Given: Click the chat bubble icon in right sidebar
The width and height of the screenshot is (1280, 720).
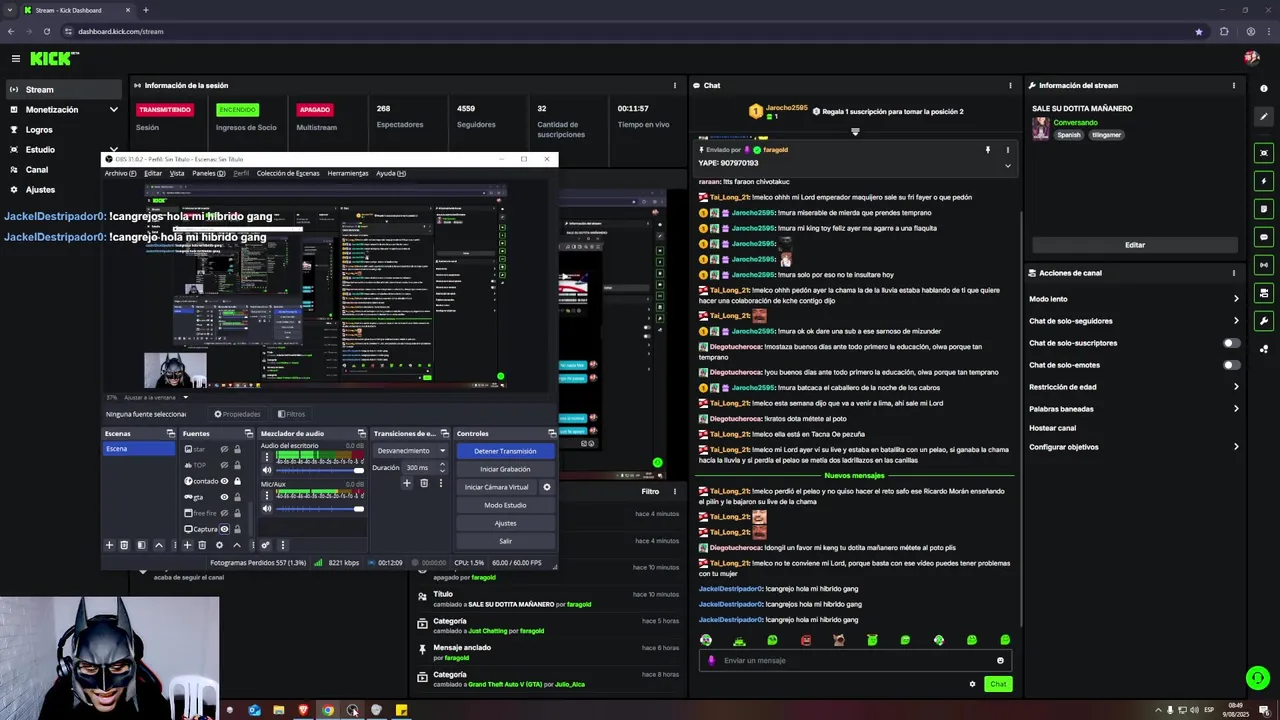Looking at the screenshot, I should pyautogui.click(x=1264, y=237).
